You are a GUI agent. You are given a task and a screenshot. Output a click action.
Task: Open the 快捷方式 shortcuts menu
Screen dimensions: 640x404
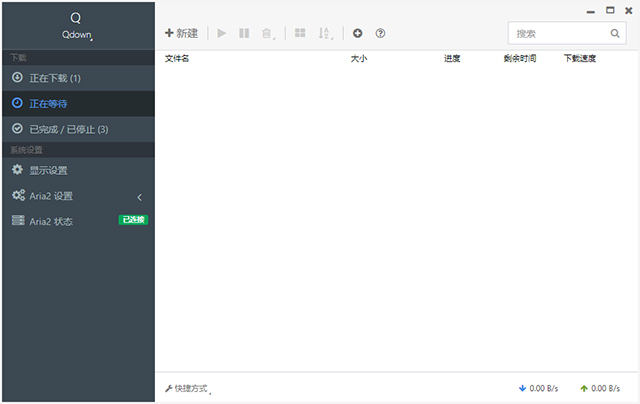tap(187, 388)
